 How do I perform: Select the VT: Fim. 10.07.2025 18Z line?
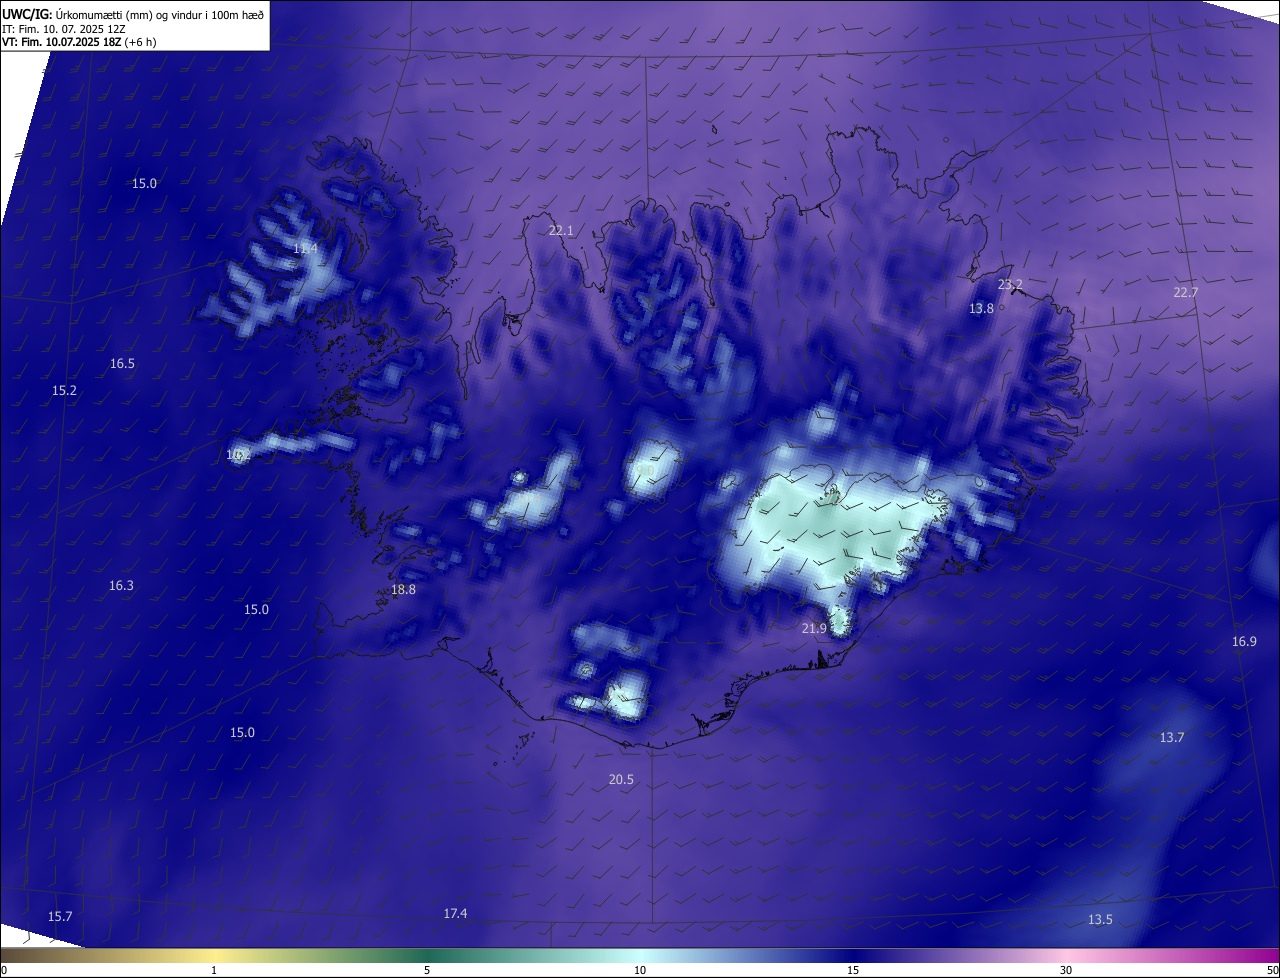79,41
